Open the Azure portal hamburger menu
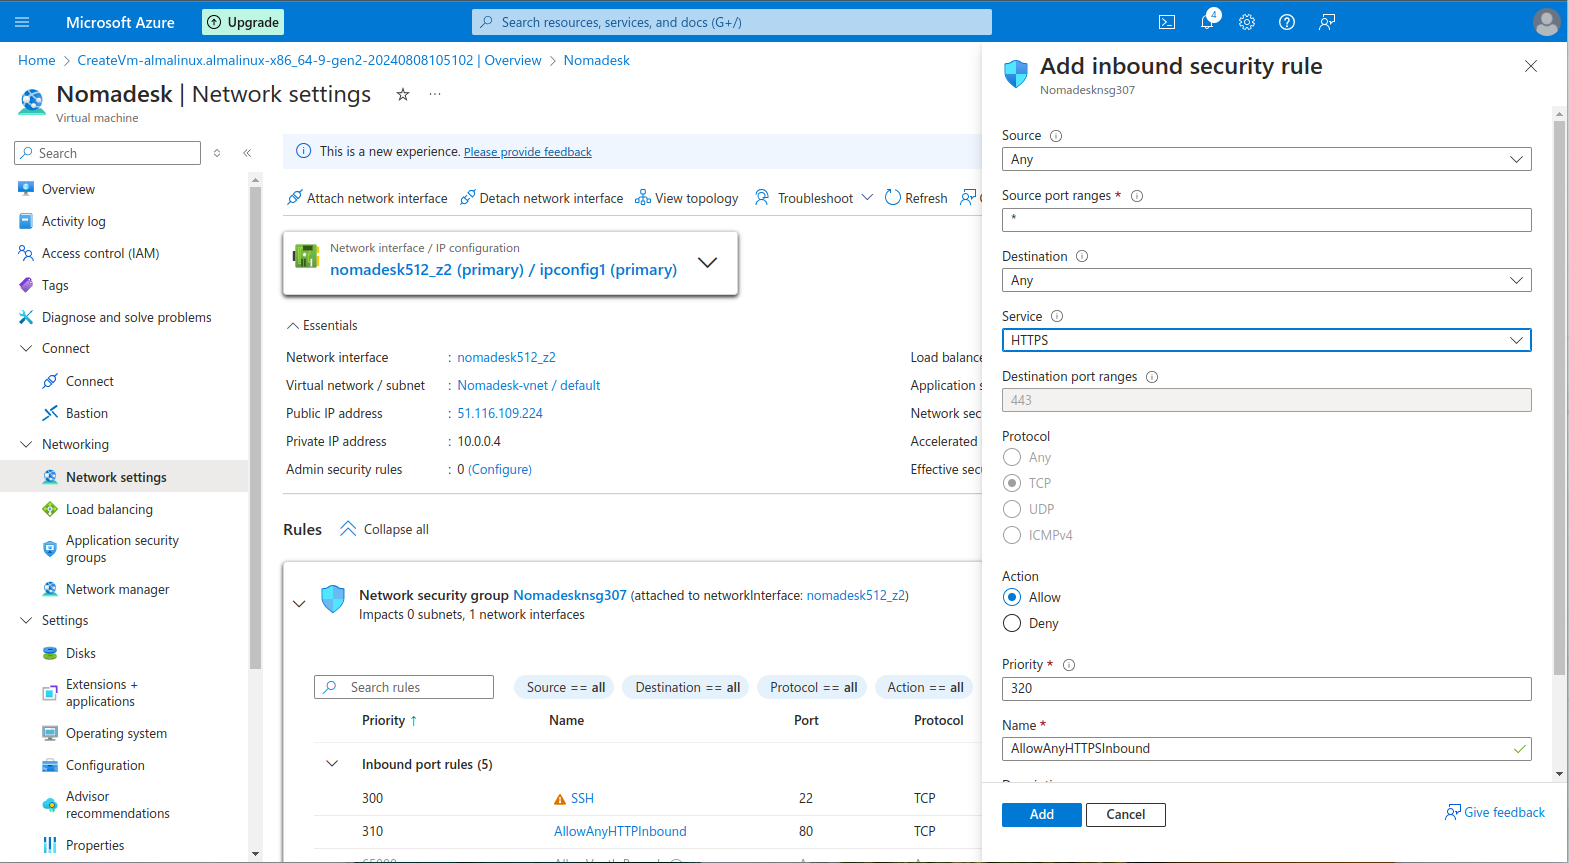This screenshot has height=863, width=1569. point(22,22)
